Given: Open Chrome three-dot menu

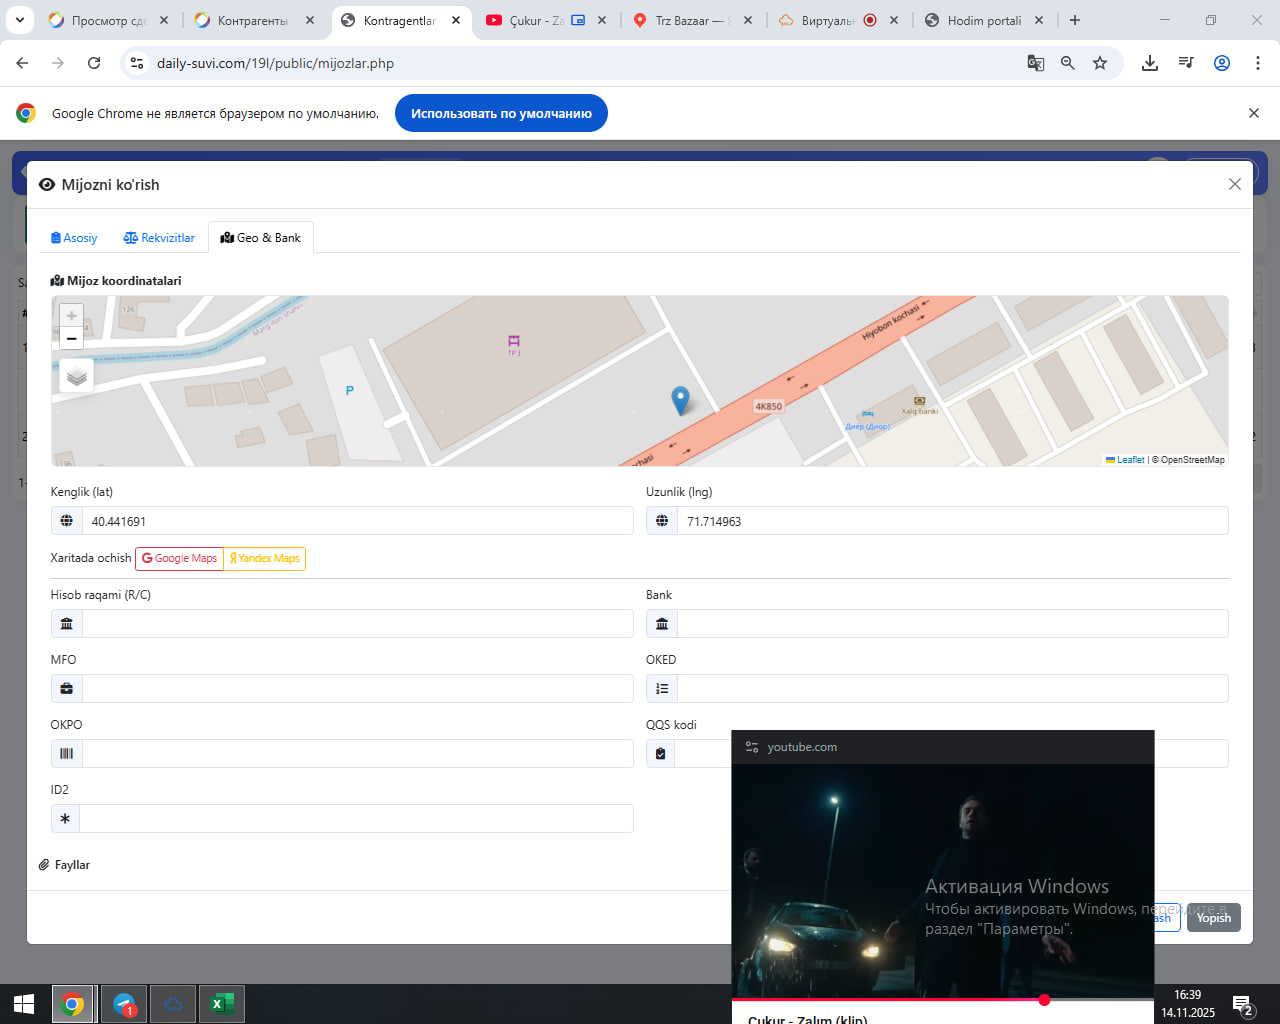Looking at the screenshot, I should click(x=1258, y=63).
